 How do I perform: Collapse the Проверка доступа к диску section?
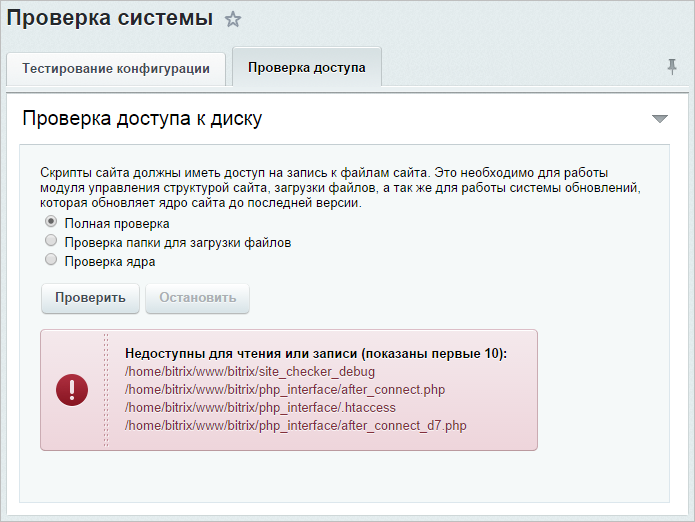(x=660, y=118)
